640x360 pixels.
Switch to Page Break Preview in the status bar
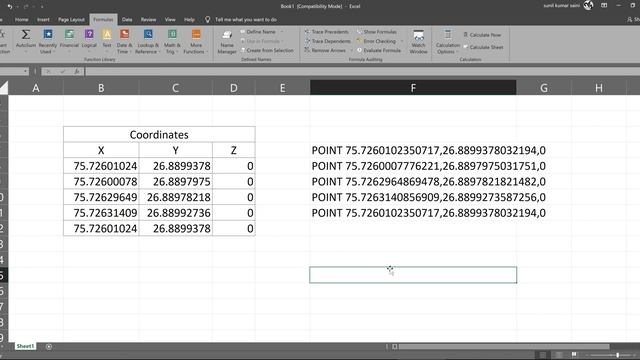point(574,355)
